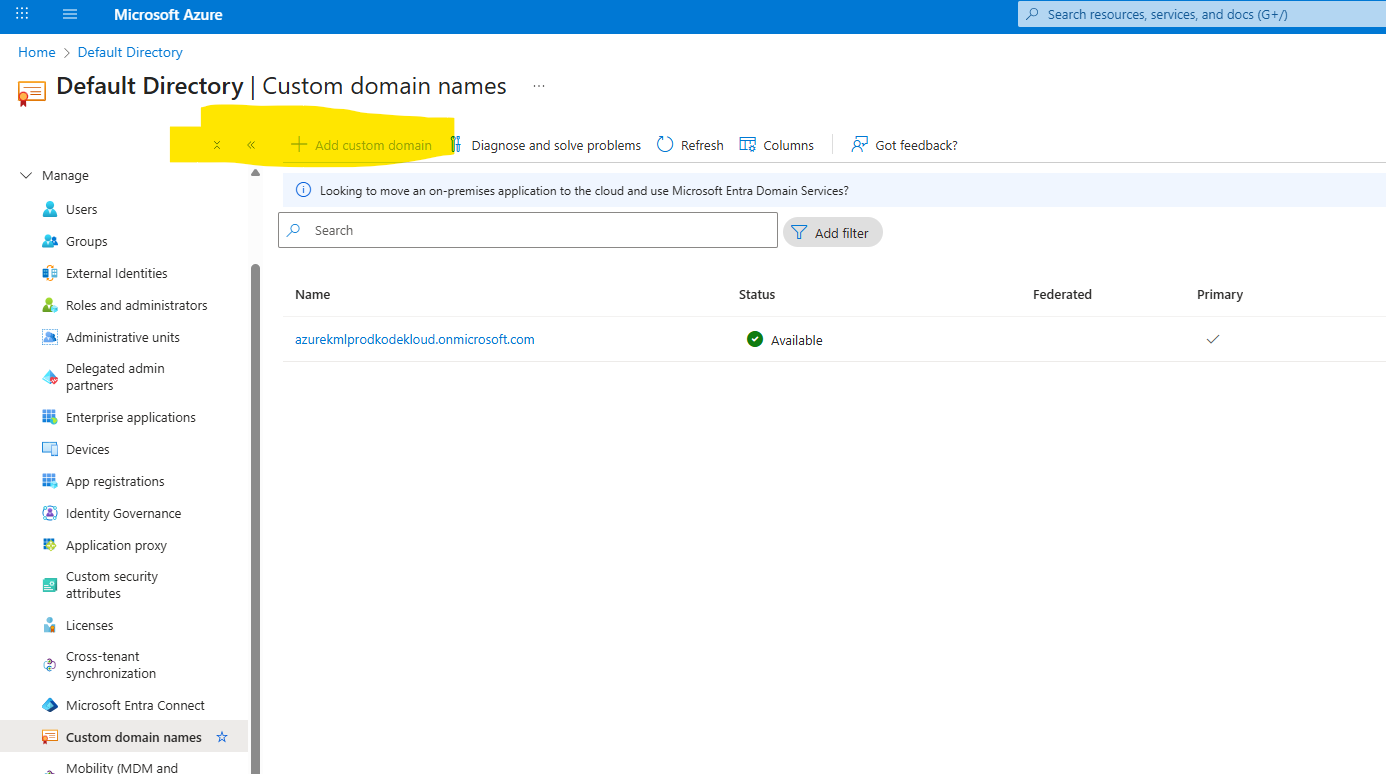Image resolution: width=1386 pixels, height=774 pixels.
Task: Click the green Available status icon
Action: point(755,339)
